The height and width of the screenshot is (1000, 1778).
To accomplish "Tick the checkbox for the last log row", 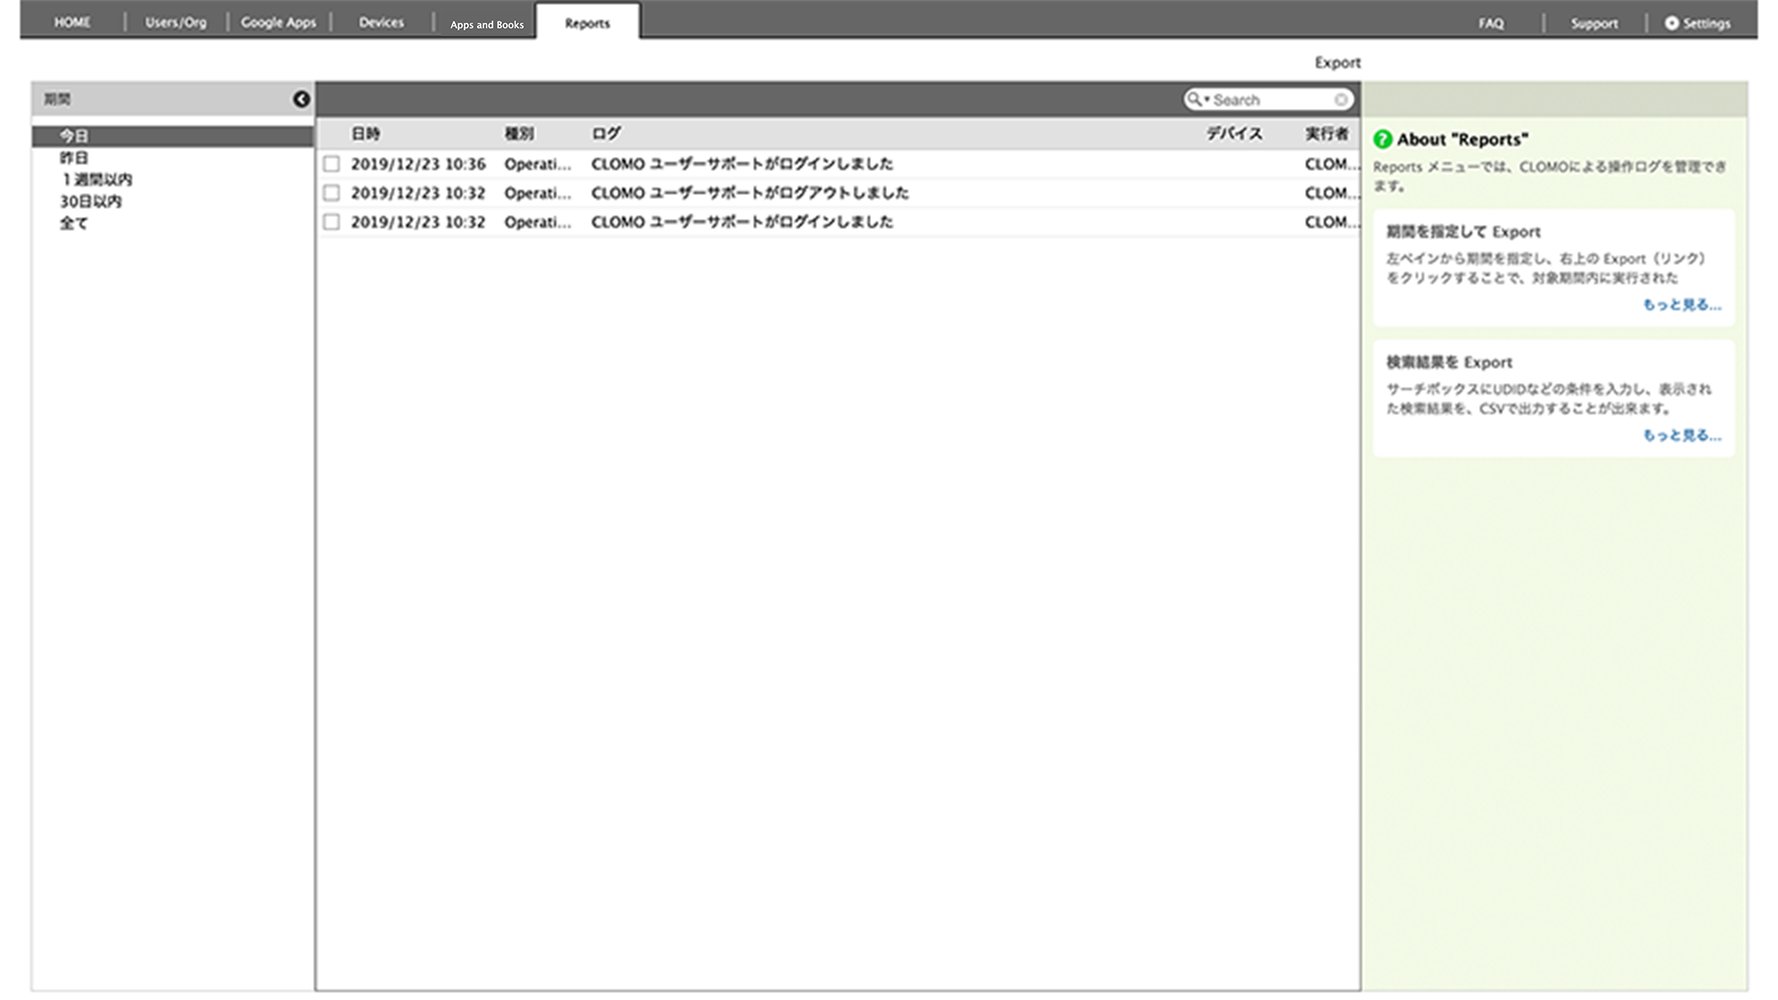I will [x=332, y=222].
